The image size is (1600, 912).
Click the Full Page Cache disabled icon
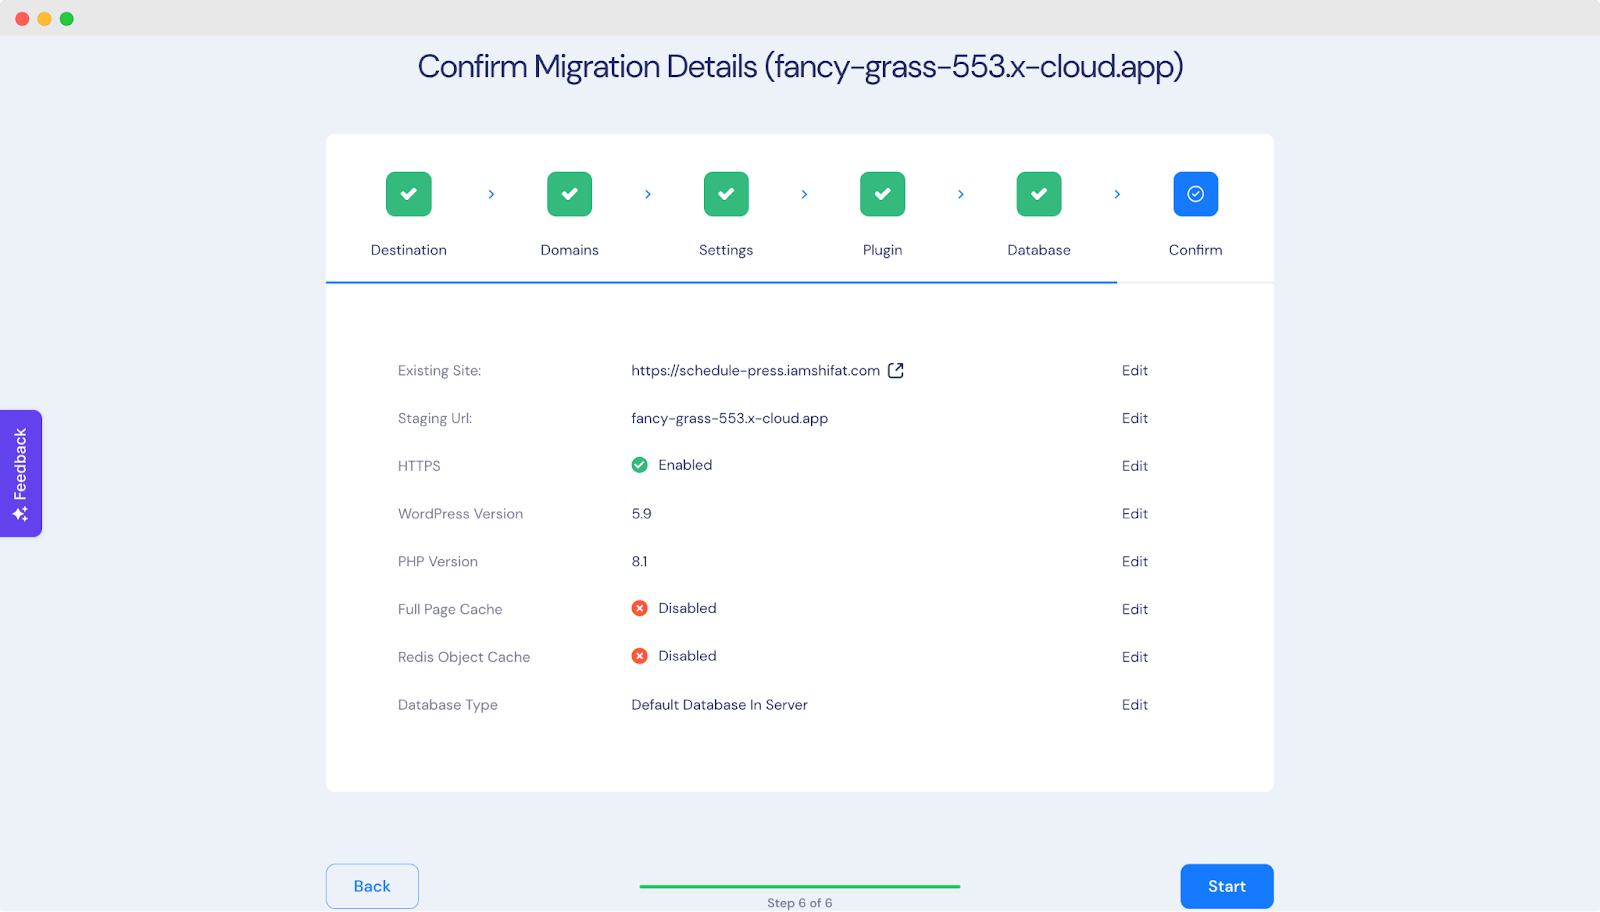[x=640, y=608]
